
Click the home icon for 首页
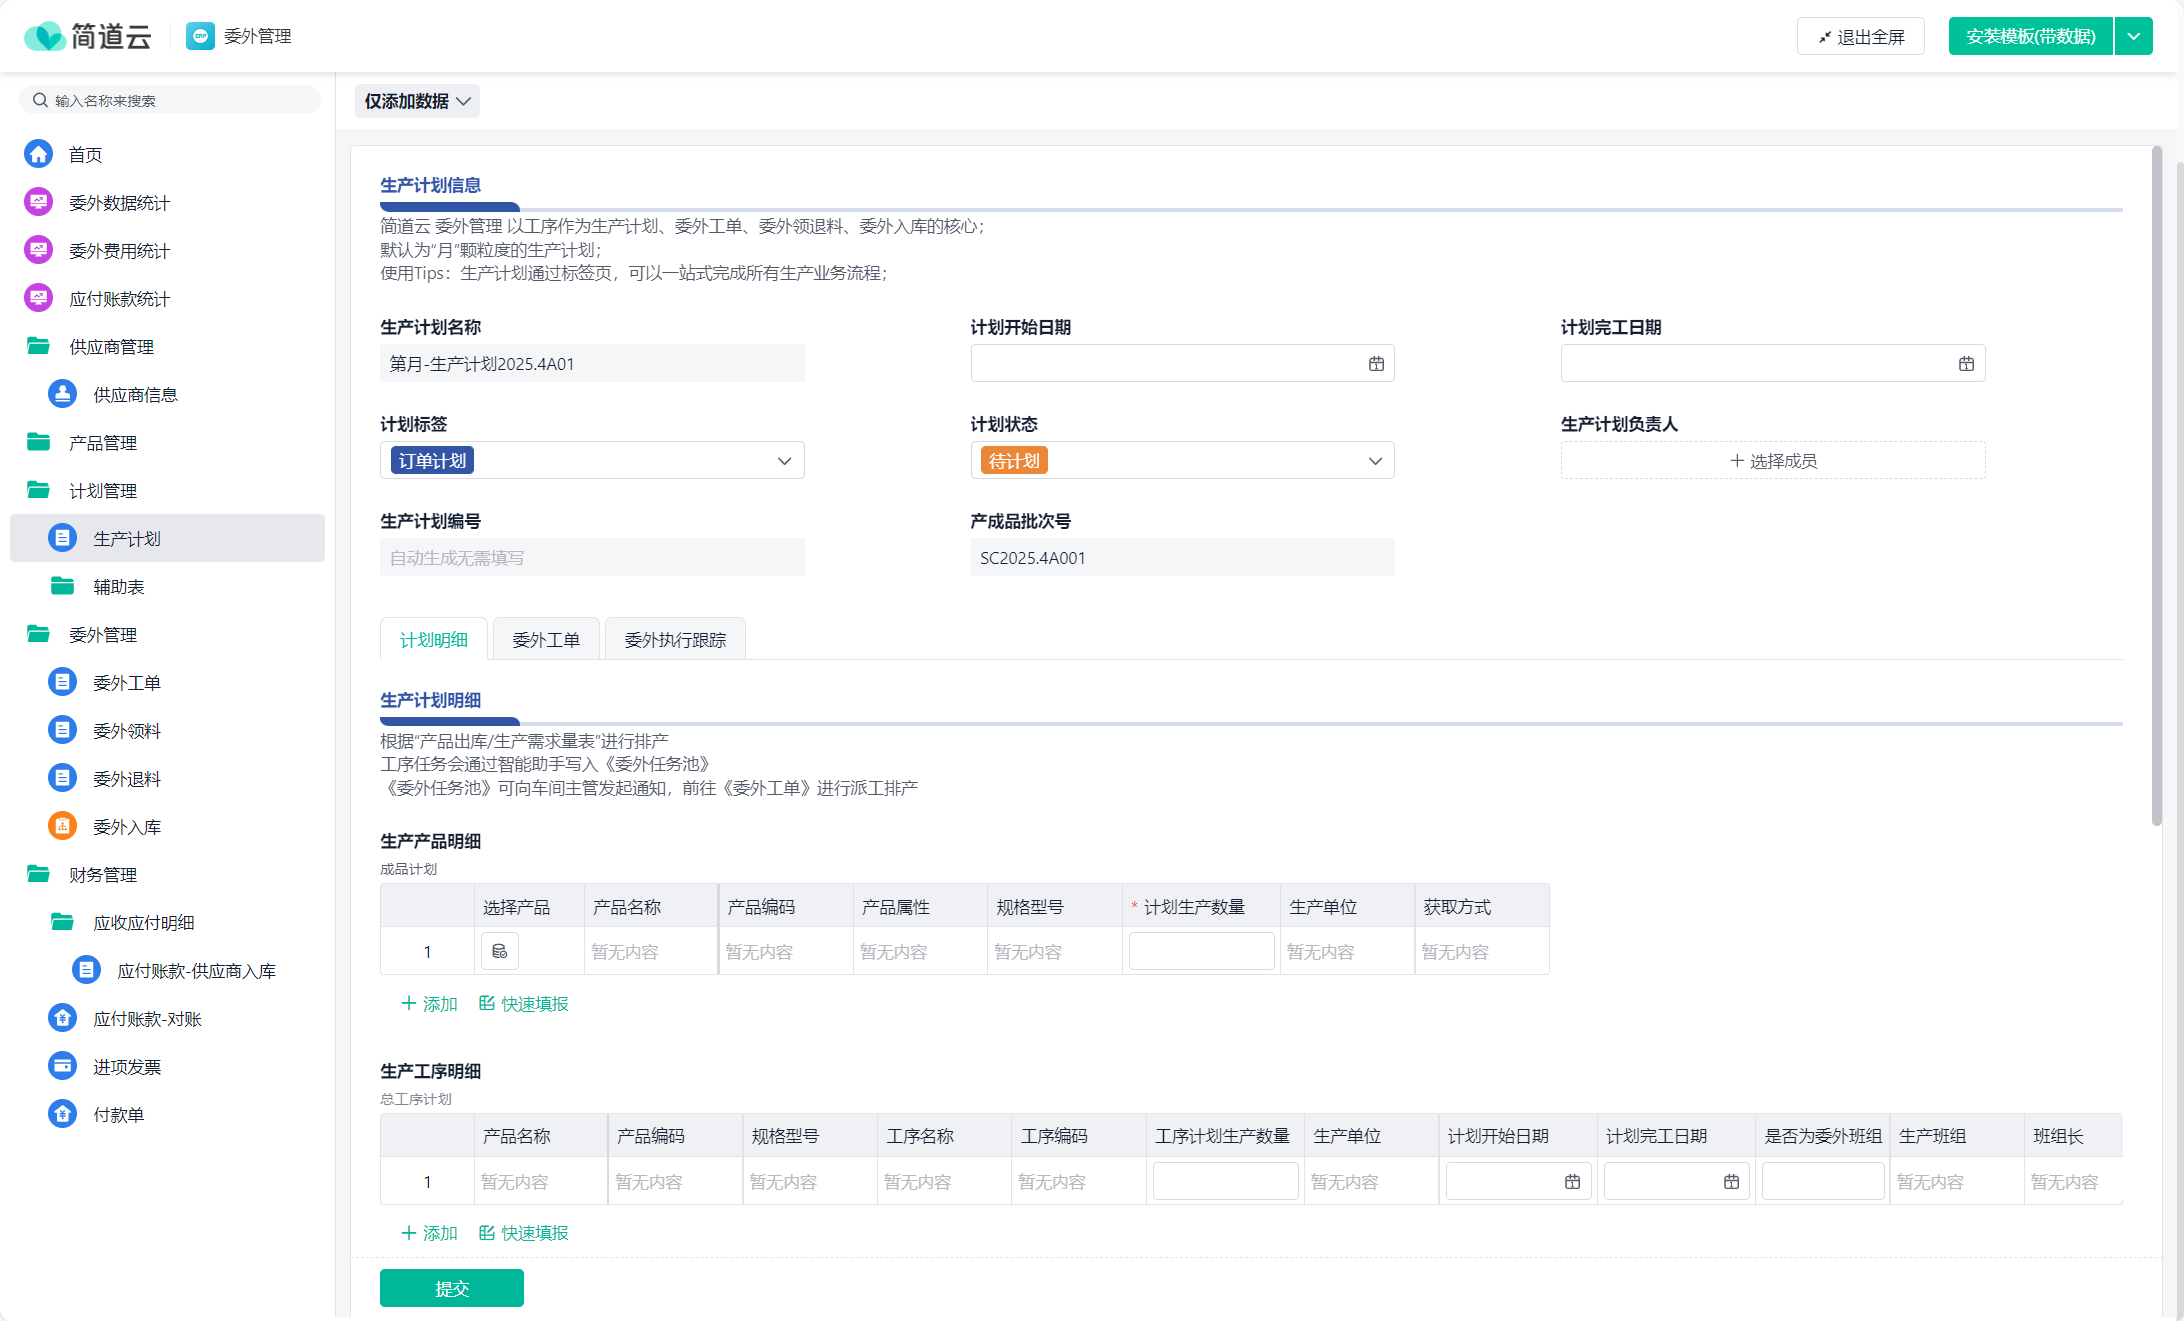click(38, 154)
